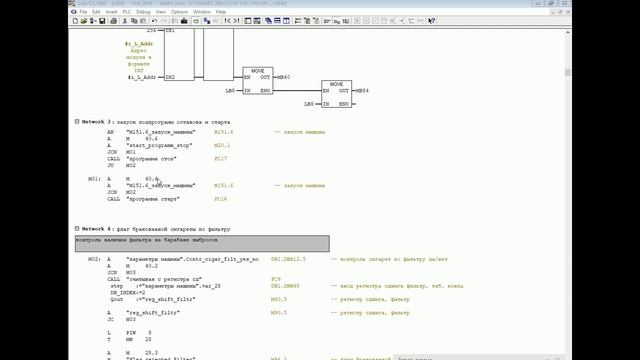Screen dimensions: 640x360
Task: Click the #i_L_Addr input at IN2
Action: point(142,77)
